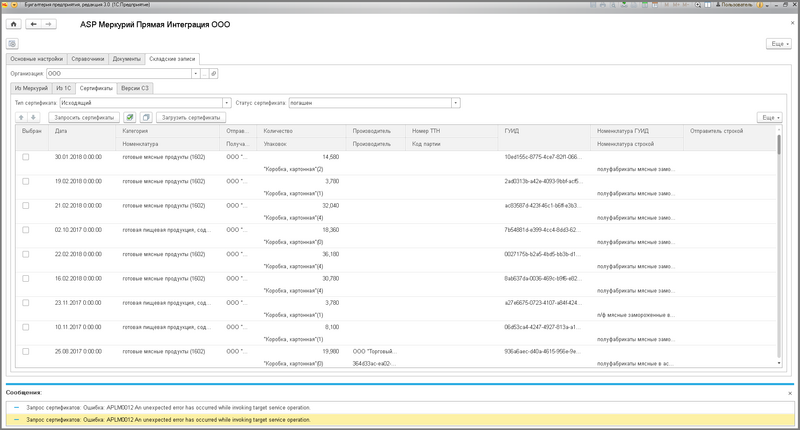
Task: Click the ellipsis select button for organization
Action: 205,73
